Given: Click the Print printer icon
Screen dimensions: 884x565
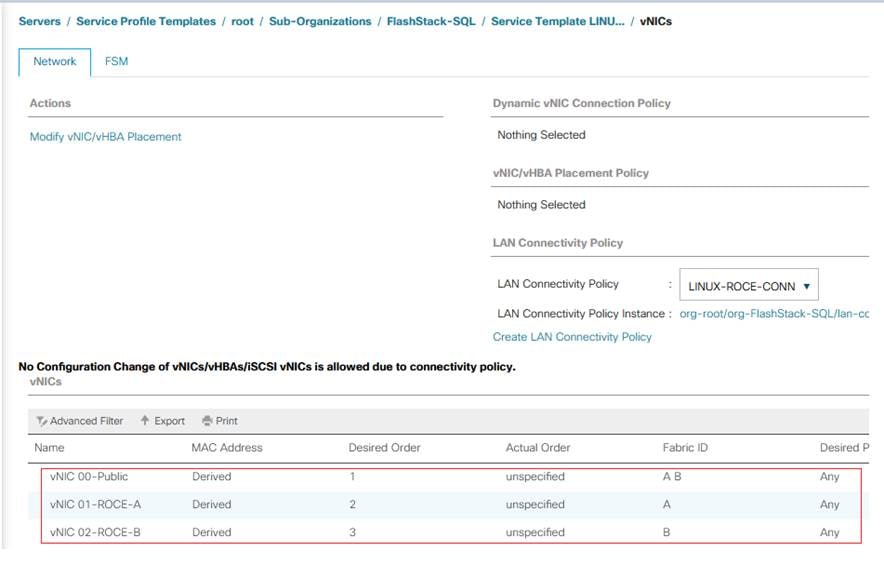Looking at the screenshot, I should [x=207, y=421].
